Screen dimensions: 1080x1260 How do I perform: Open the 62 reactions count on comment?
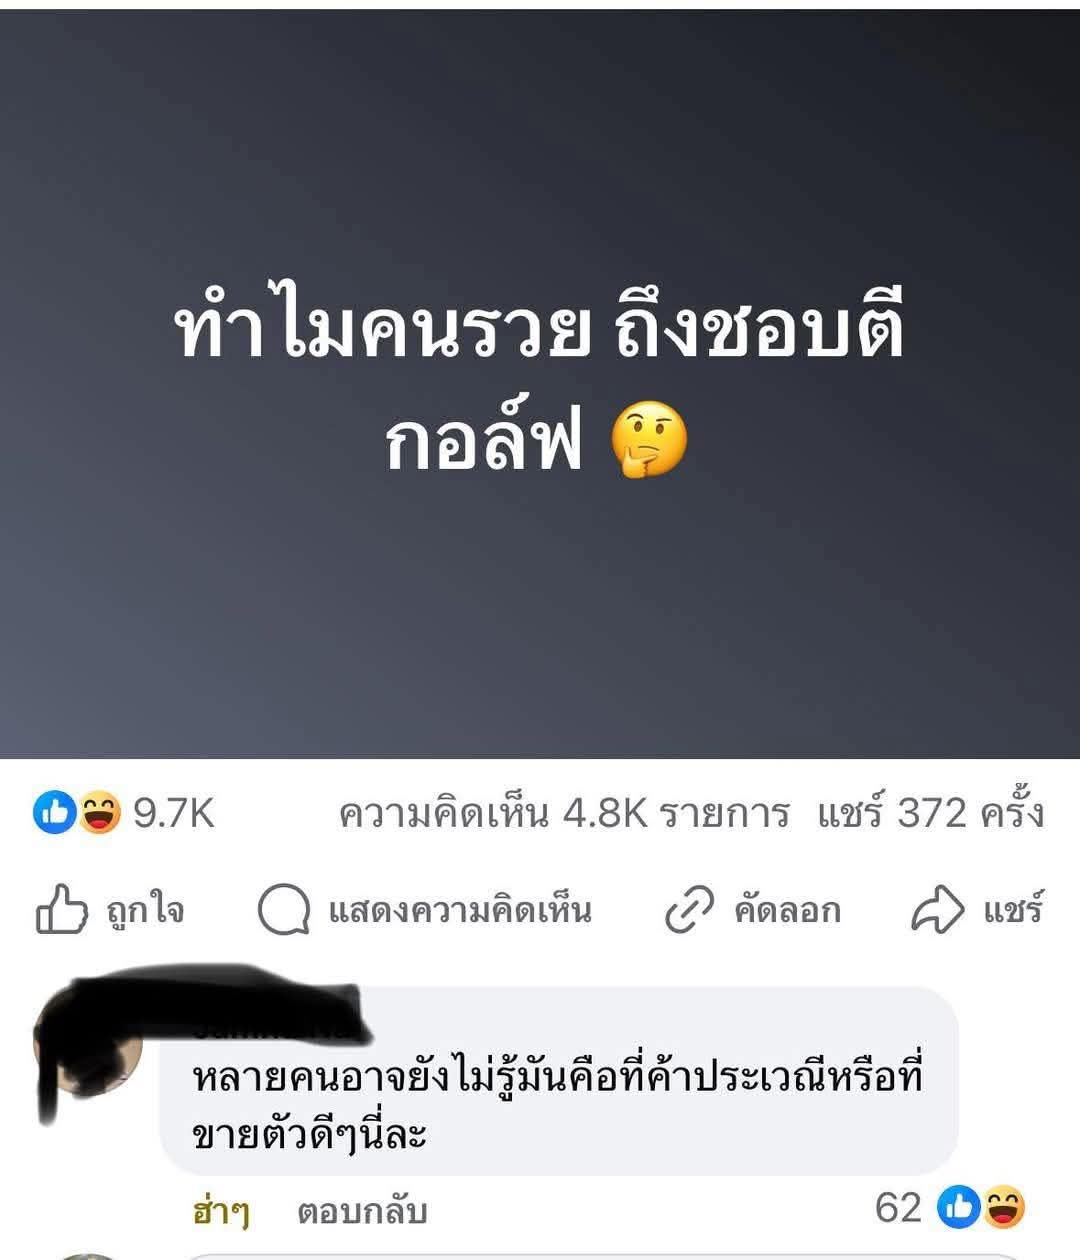pos(898,1208)
